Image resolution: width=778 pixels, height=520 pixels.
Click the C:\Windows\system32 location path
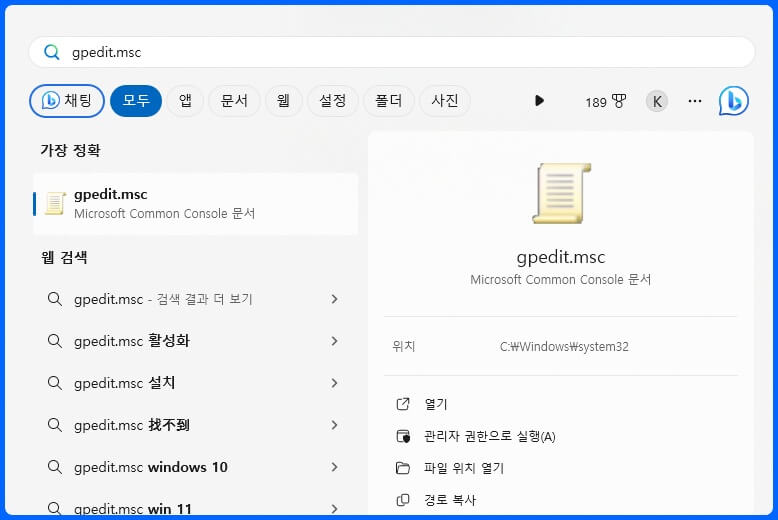[x=564, y=346]
